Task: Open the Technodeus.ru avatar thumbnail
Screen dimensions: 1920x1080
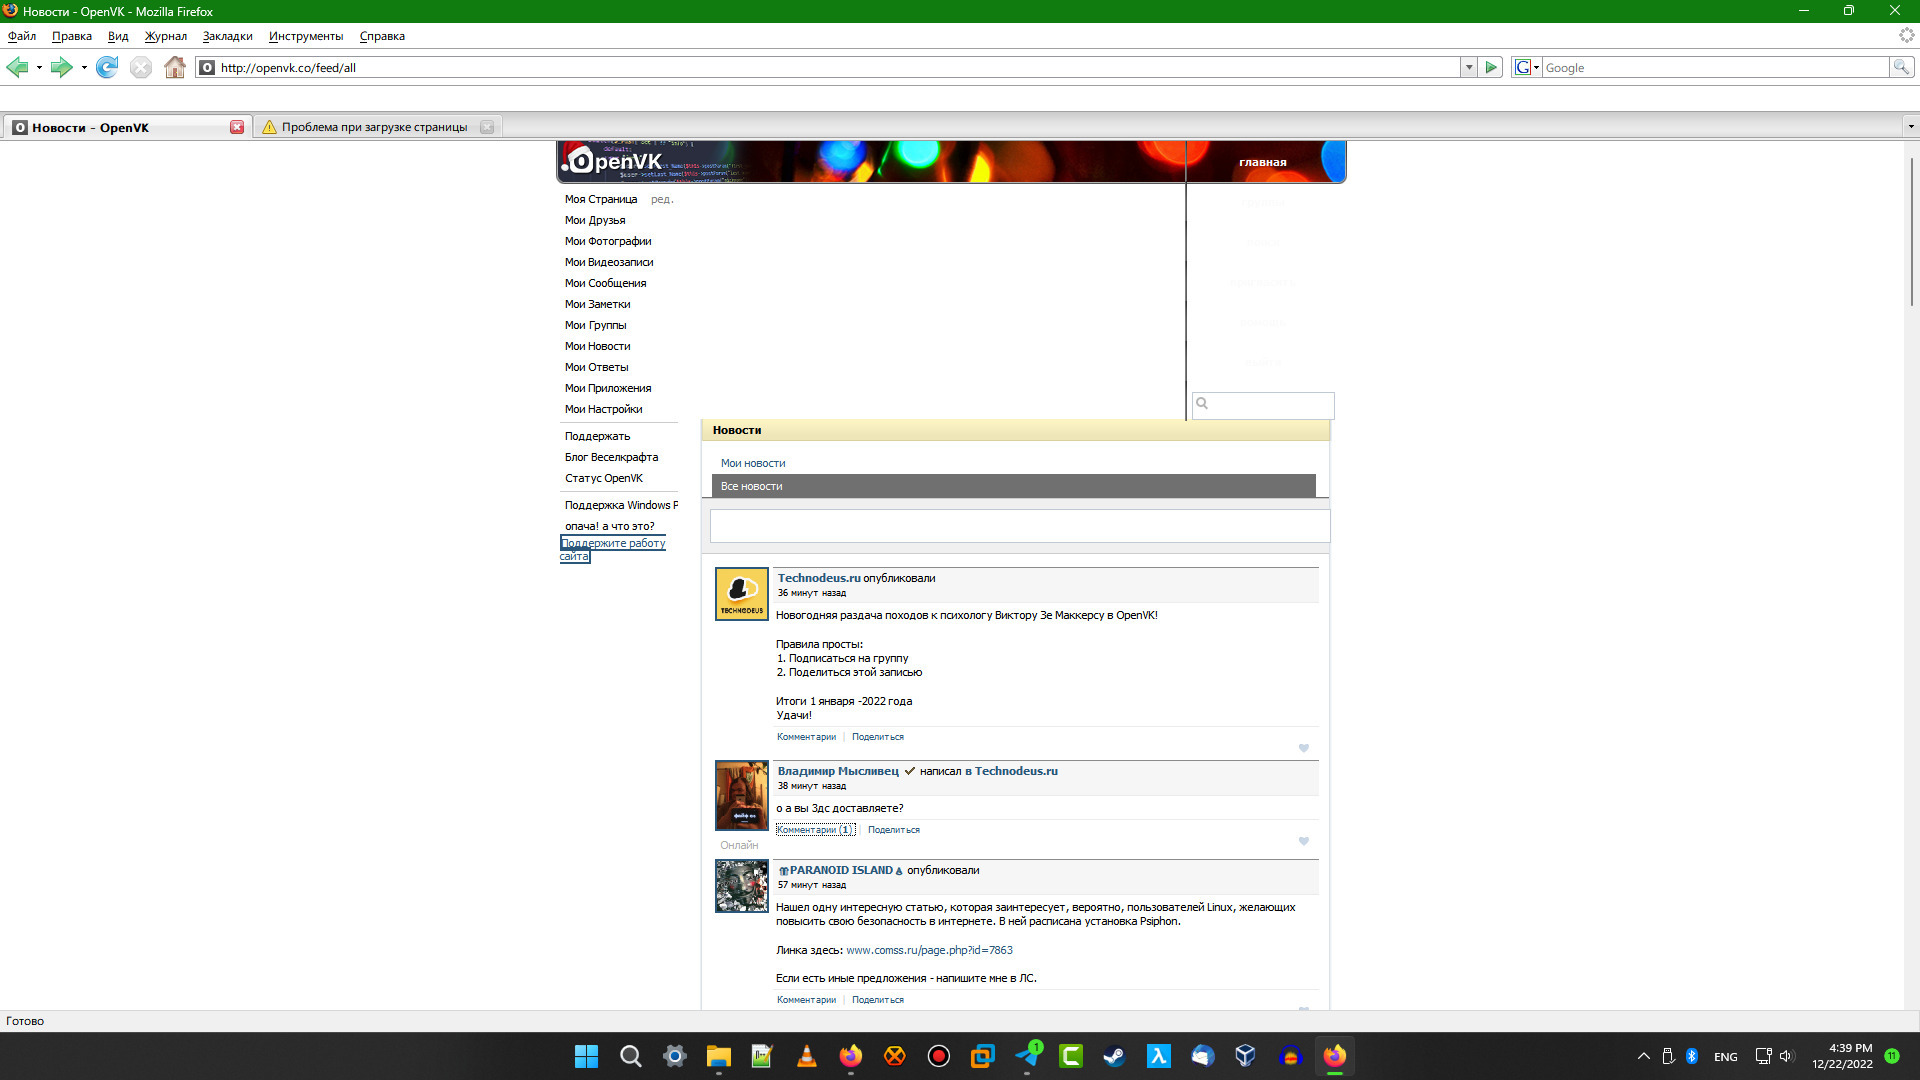Action: (741, 594)
